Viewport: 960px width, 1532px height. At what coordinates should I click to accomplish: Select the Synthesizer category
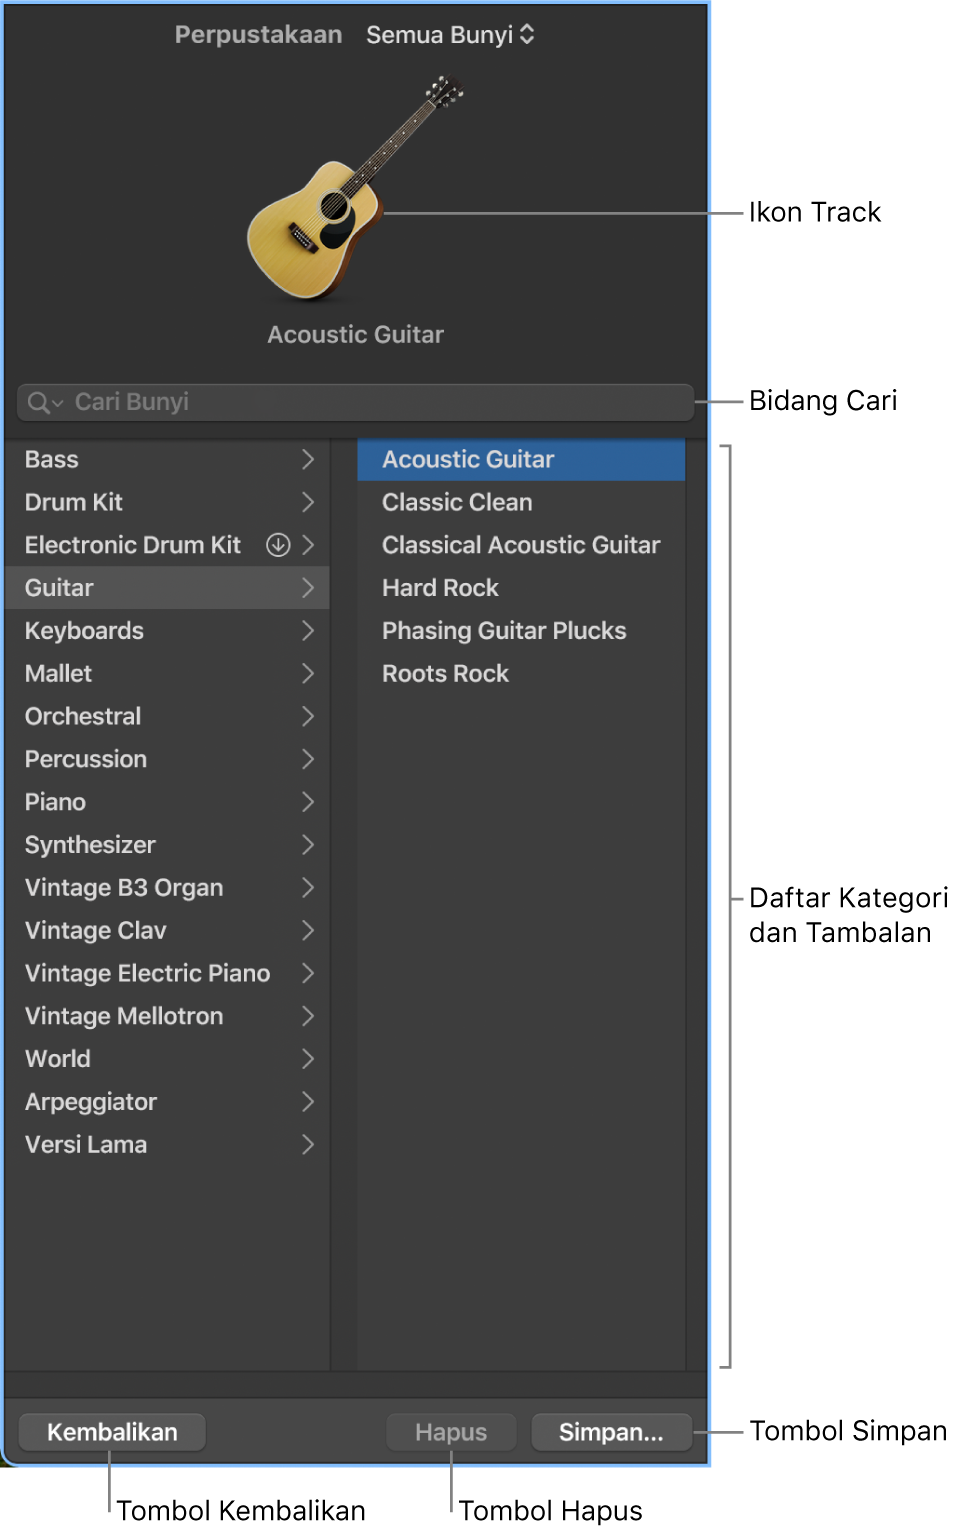[x=91, y=845]
